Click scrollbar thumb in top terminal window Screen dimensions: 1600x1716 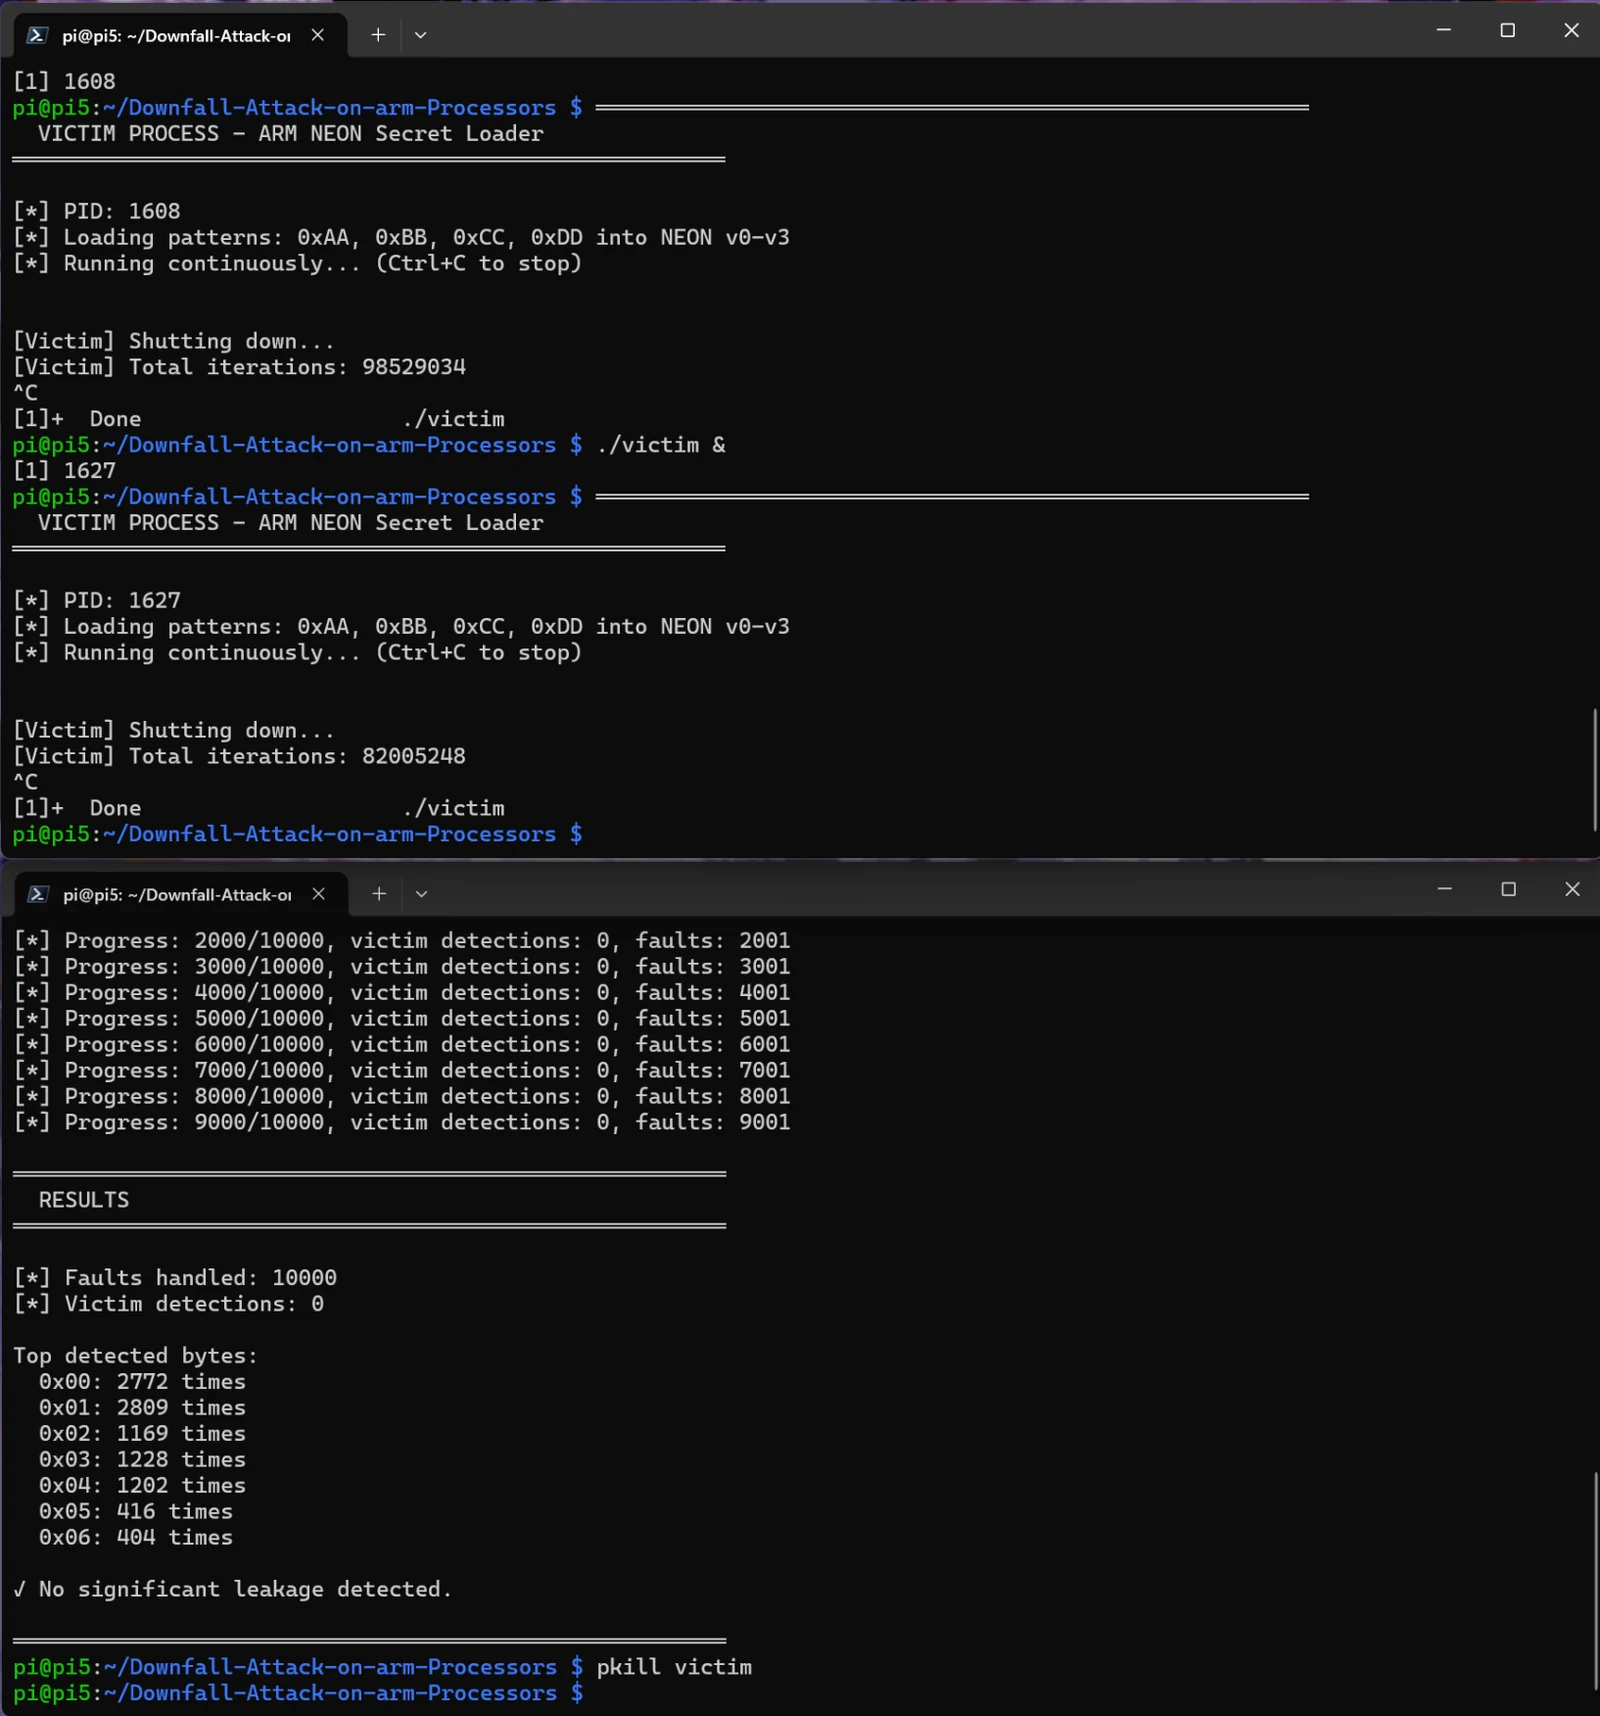click(x=1595, y=769)
